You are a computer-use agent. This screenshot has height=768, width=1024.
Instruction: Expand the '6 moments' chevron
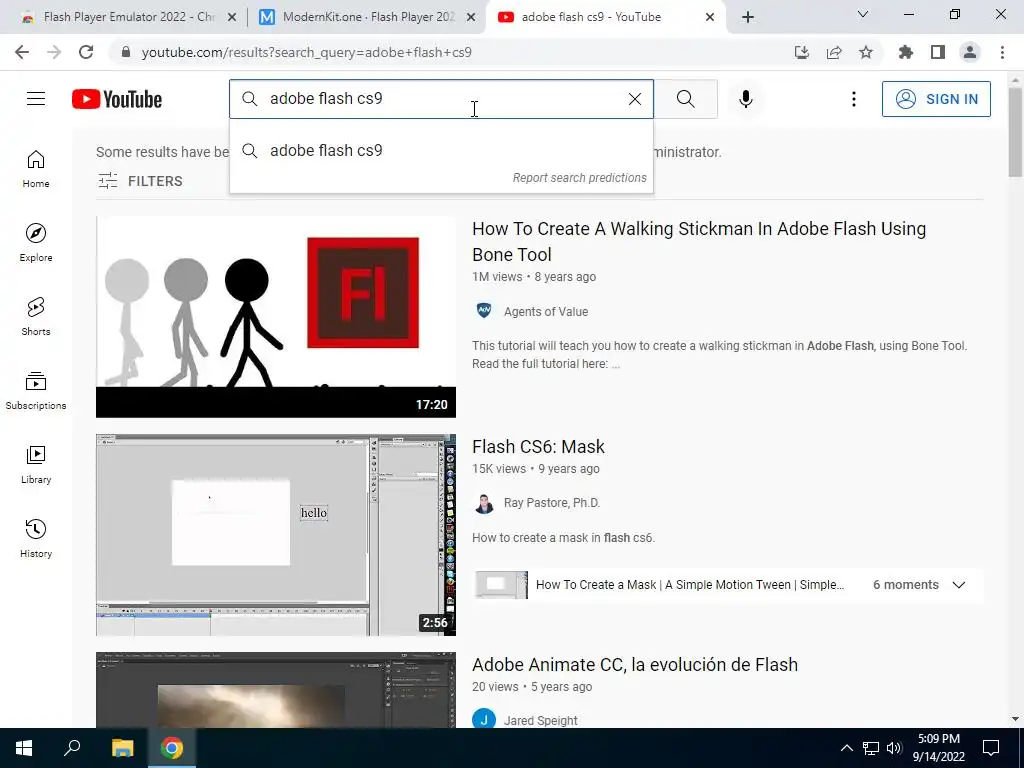coord(959,585)
